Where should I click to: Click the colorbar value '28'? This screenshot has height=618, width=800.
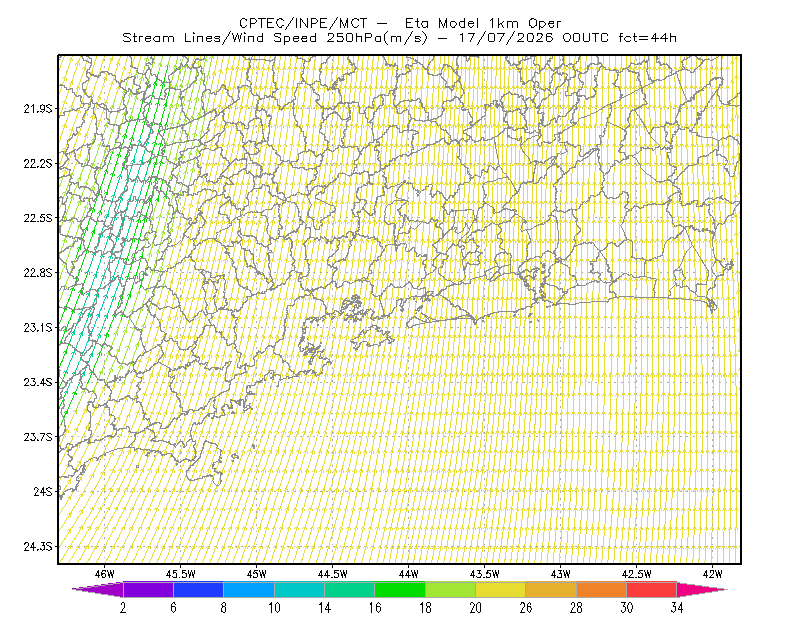pyautogui.click(x=576, y=608)
